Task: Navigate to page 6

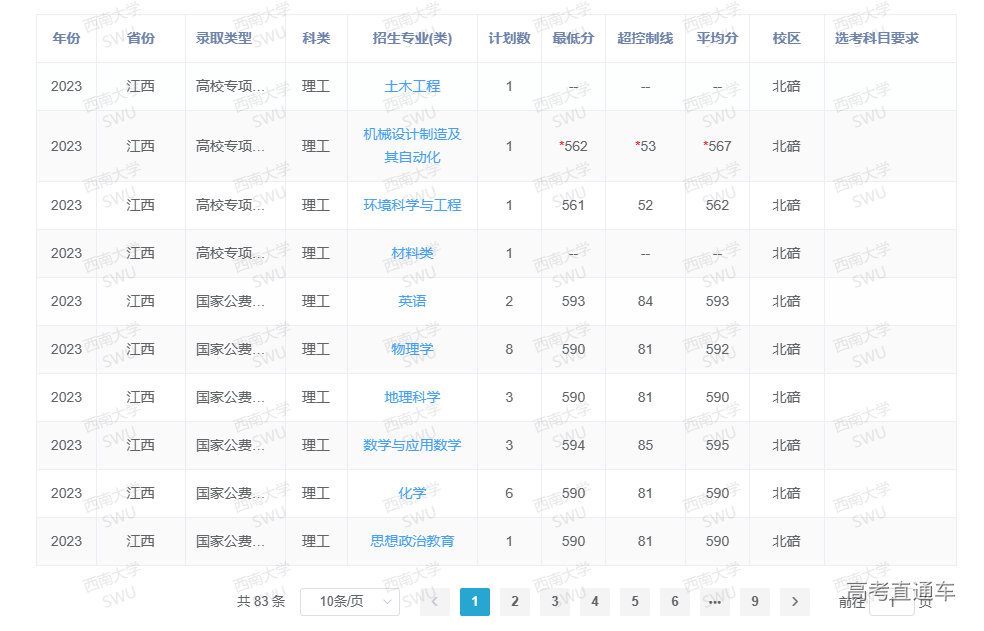Action: 674,601
